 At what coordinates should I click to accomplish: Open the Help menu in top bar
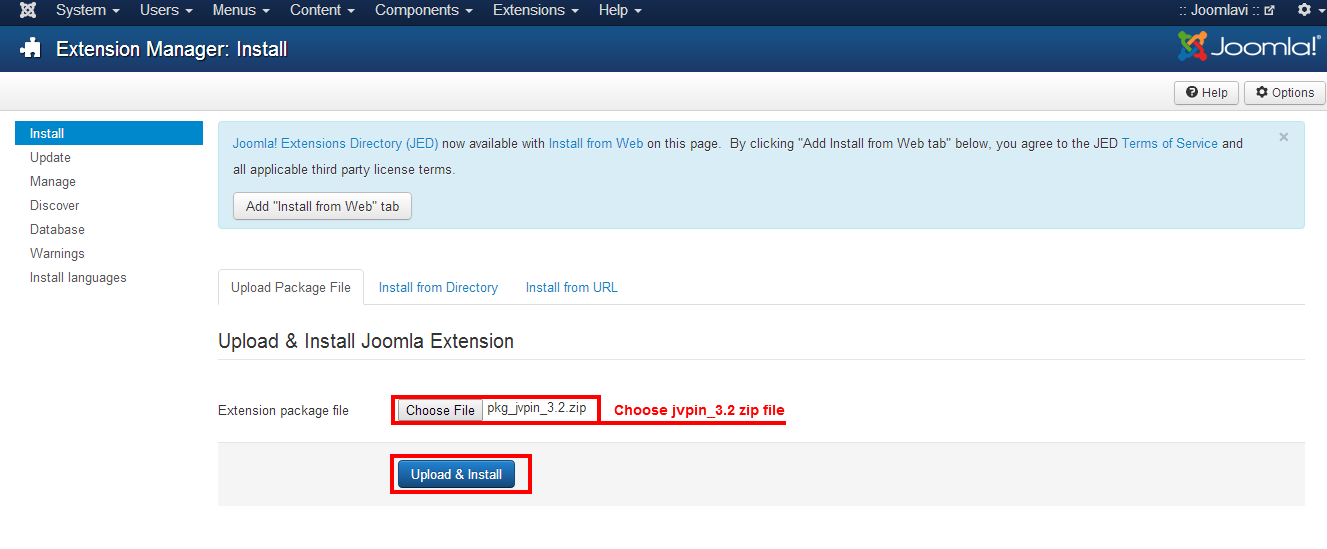pos(620,10)
